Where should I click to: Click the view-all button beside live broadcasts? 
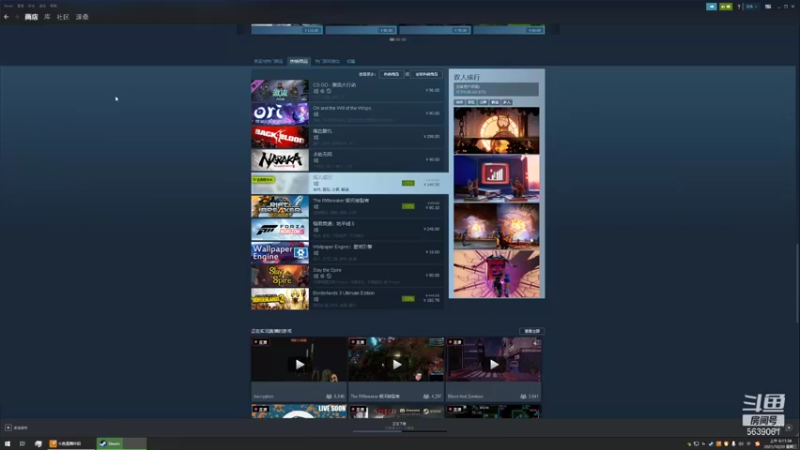pos(532,331)
